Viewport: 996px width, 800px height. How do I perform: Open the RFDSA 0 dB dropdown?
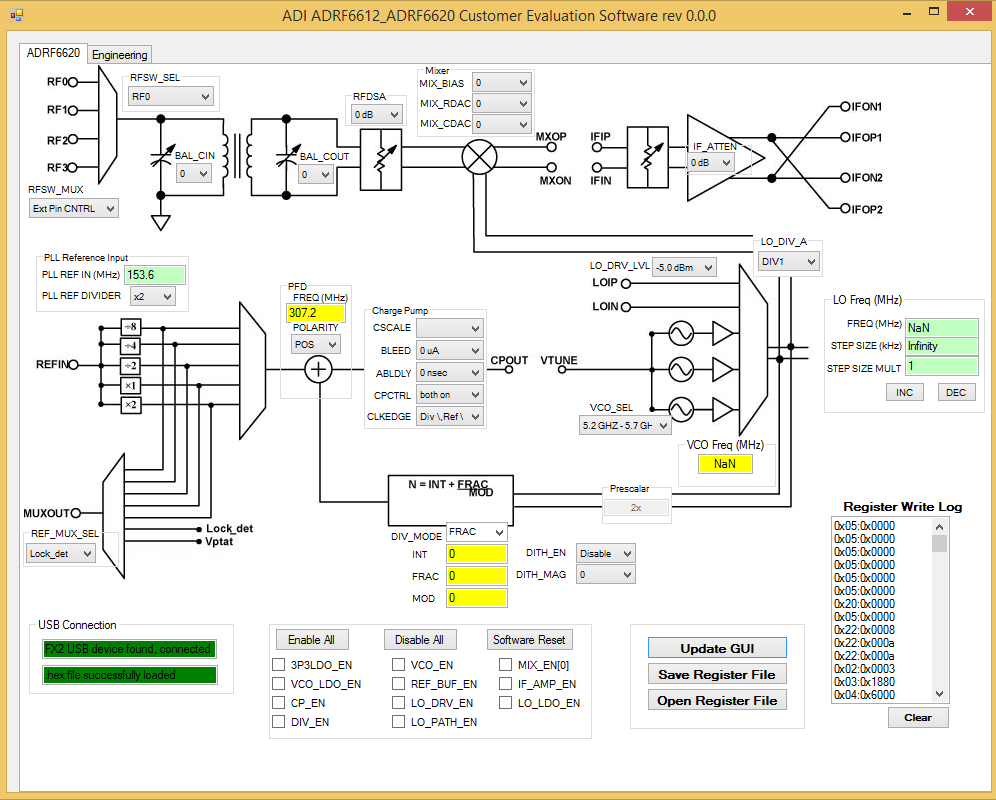pyautogui.click(x=377, y=114)
